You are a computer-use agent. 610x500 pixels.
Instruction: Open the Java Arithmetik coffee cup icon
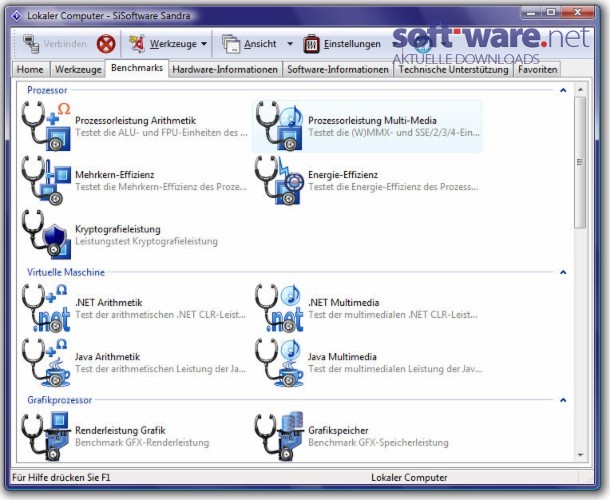pos(46,362)
